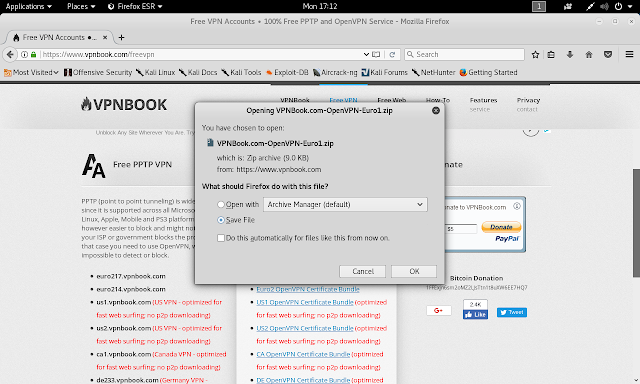Reload the page with refresh icon

392,54
